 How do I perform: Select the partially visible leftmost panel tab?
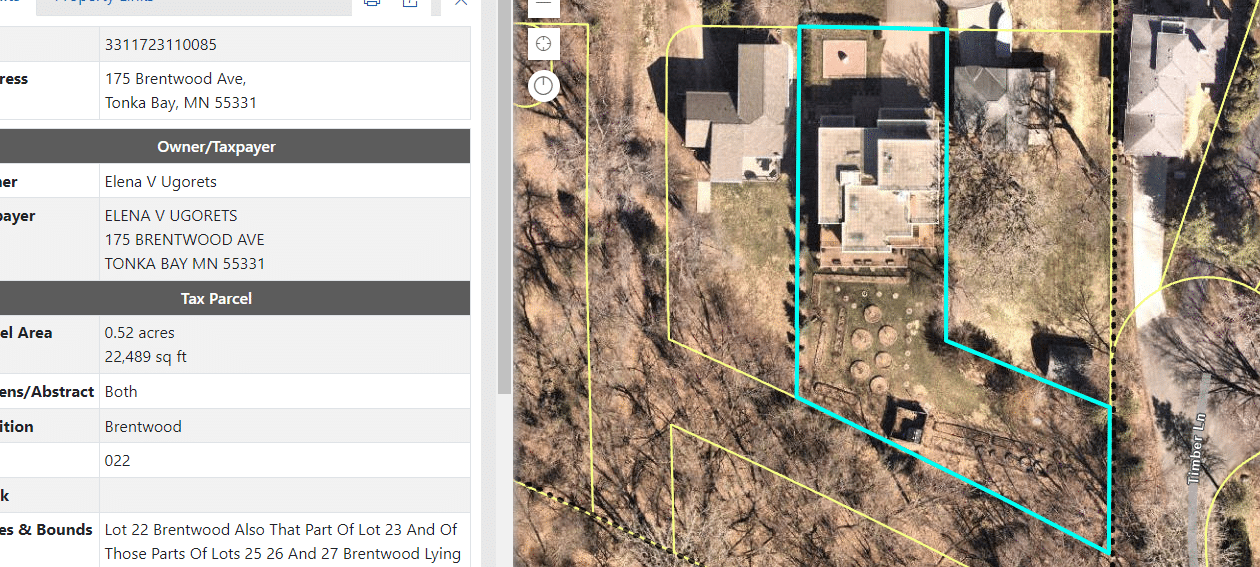tap(17, 3)
